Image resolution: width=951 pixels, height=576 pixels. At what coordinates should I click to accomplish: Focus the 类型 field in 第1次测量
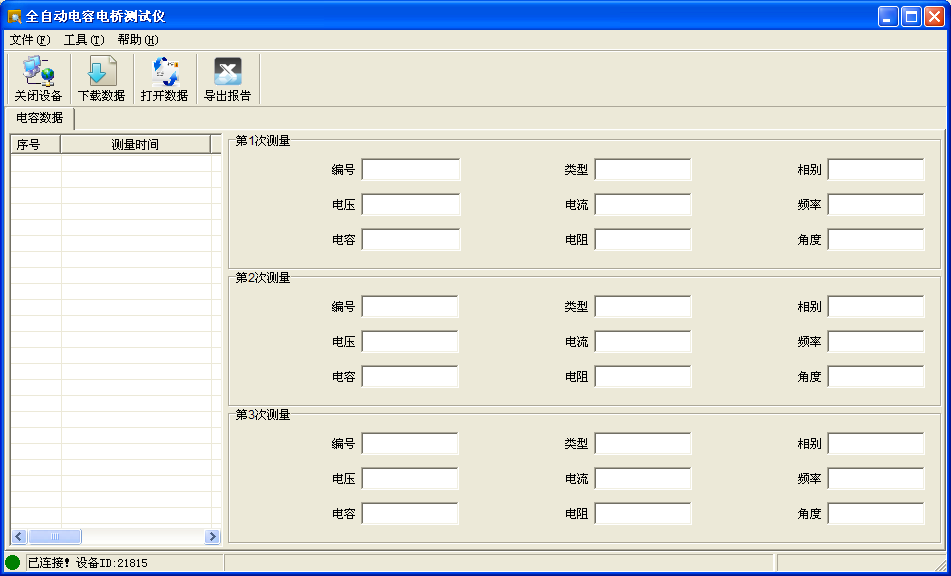[x=643, y=170]
